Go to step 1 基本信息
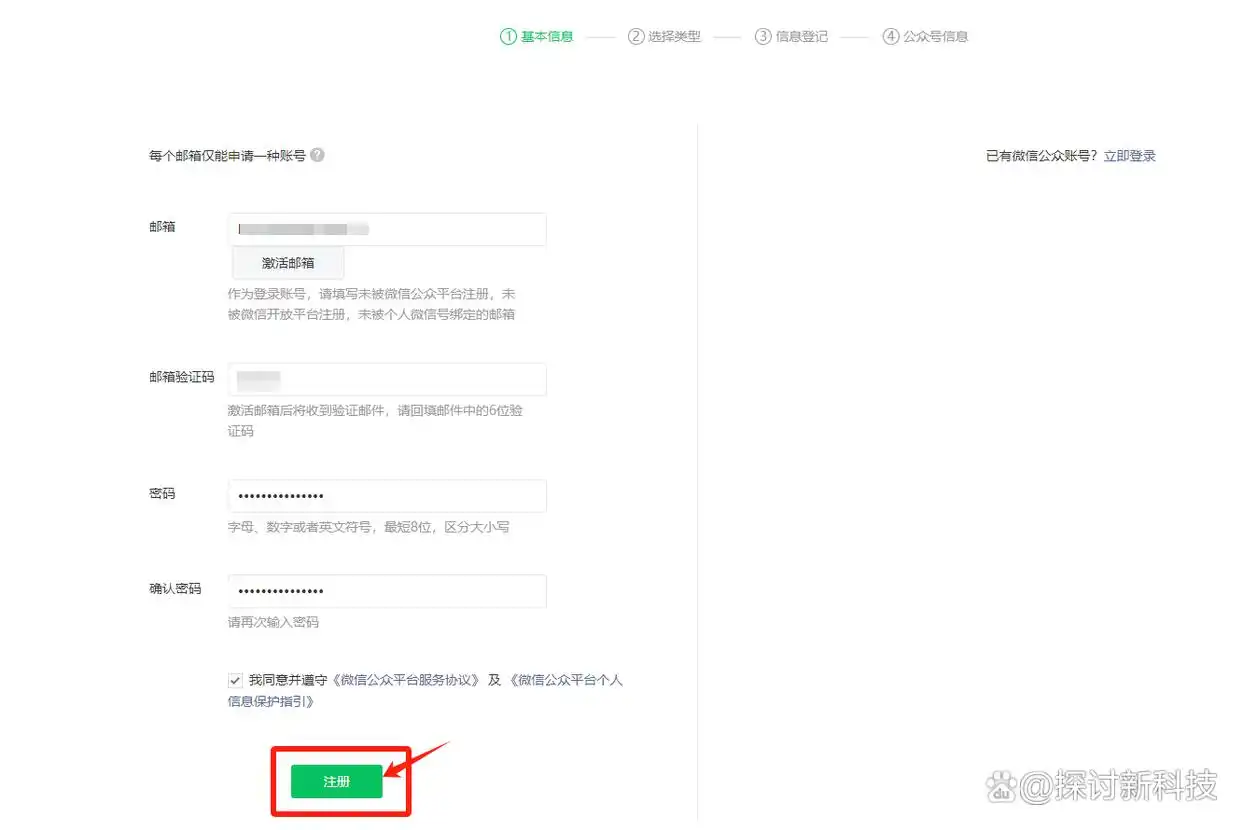 click(537, 37)
